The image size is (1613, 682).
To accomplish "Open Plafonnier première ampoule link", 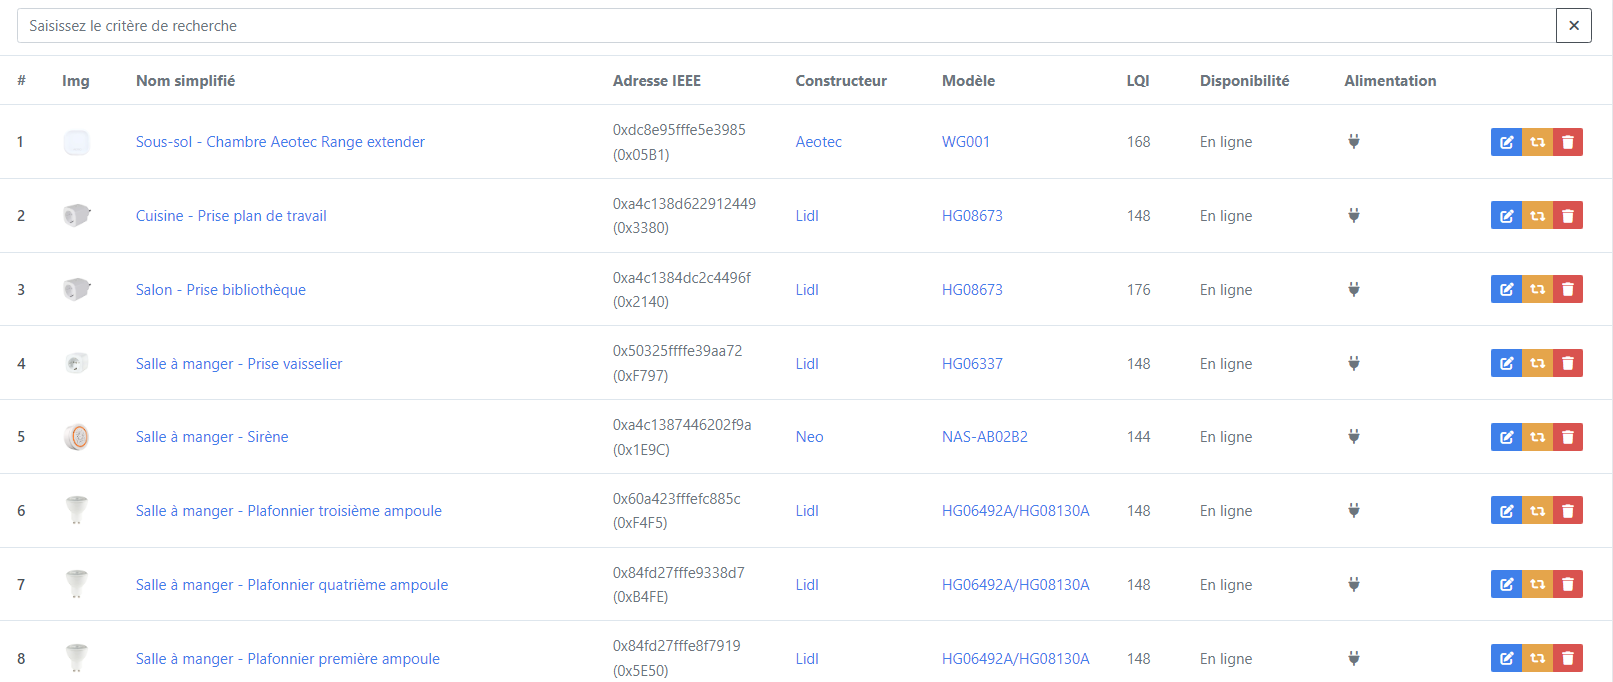I will [288, 659].
